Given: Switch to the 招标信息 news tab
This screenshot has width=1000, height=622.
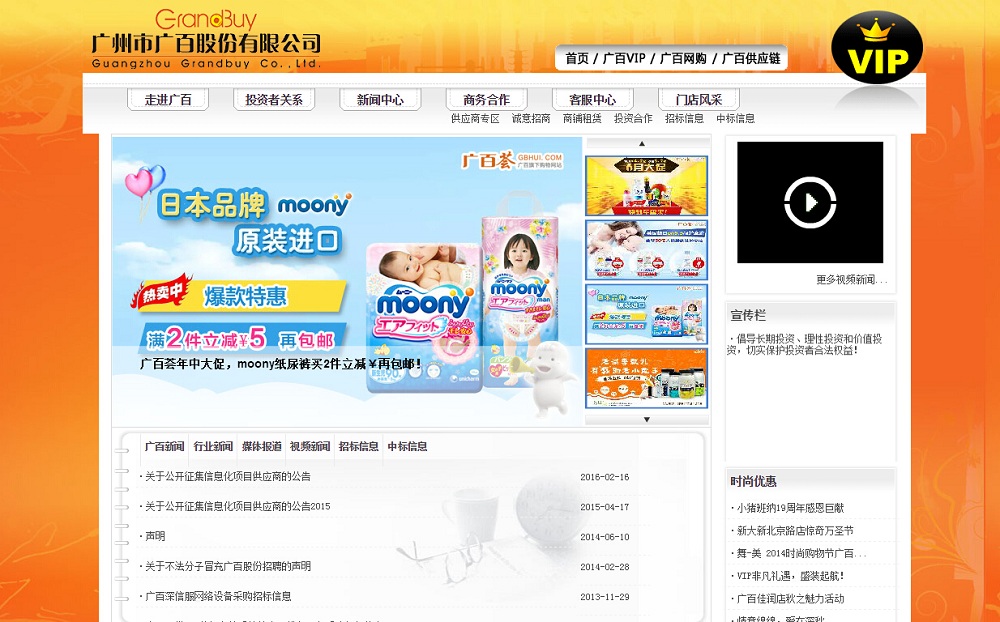Looking at the screenshot, I should (358, 447).
